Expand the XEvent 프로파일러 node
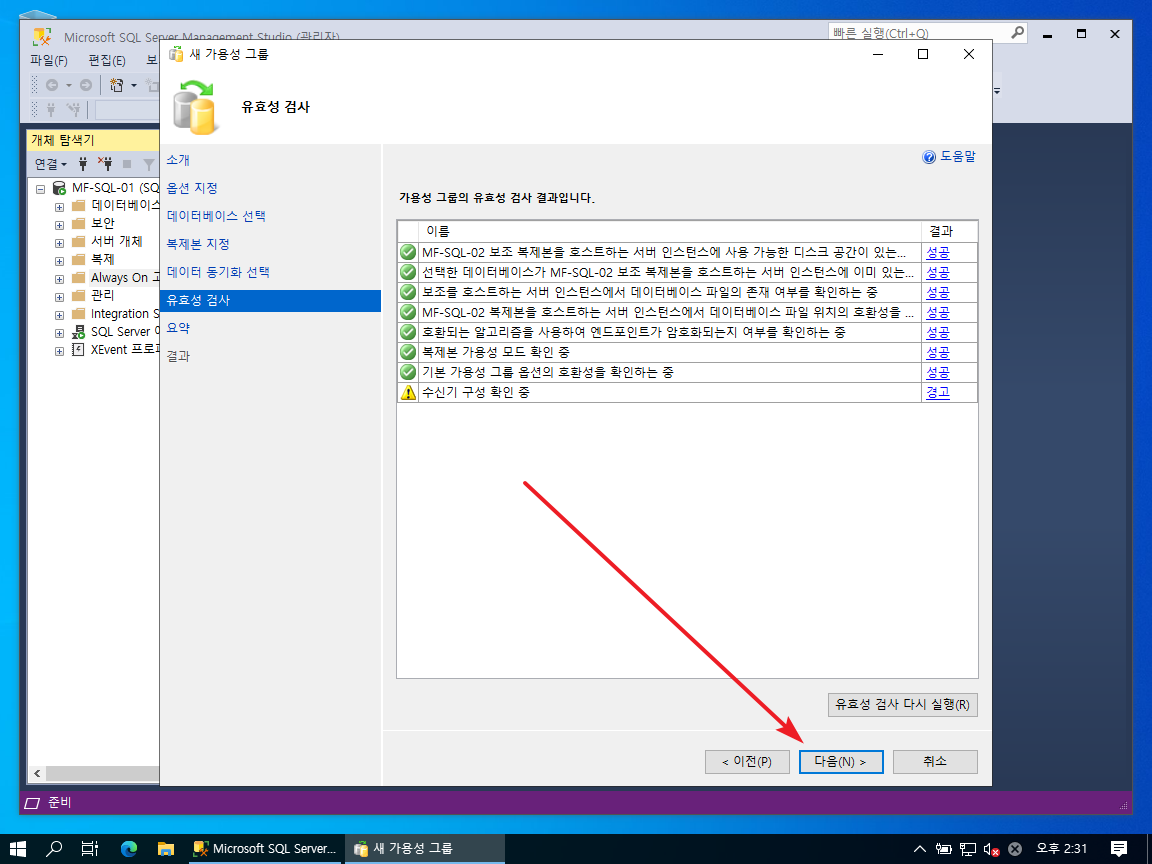 60,351
